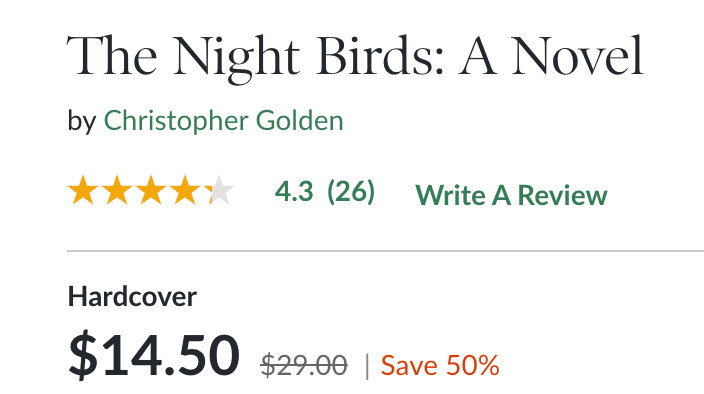The height and width of the screenshot is (394, 704).
Task: Click the red Save 50% text
Action: tap(440, 365)
